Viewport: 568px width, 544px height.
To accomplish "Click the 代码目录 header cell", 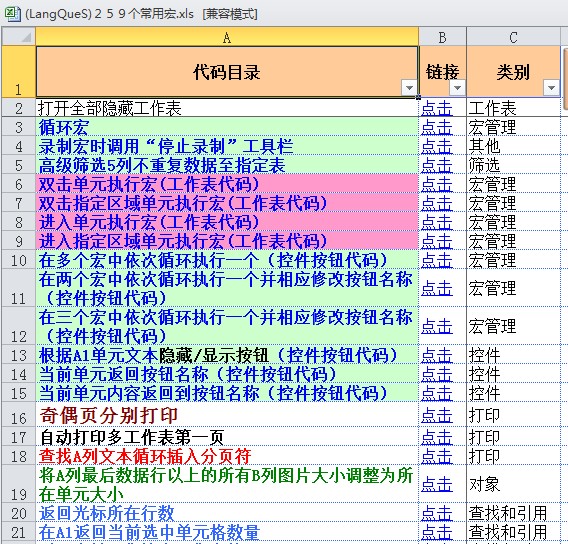I will [227, 72].
